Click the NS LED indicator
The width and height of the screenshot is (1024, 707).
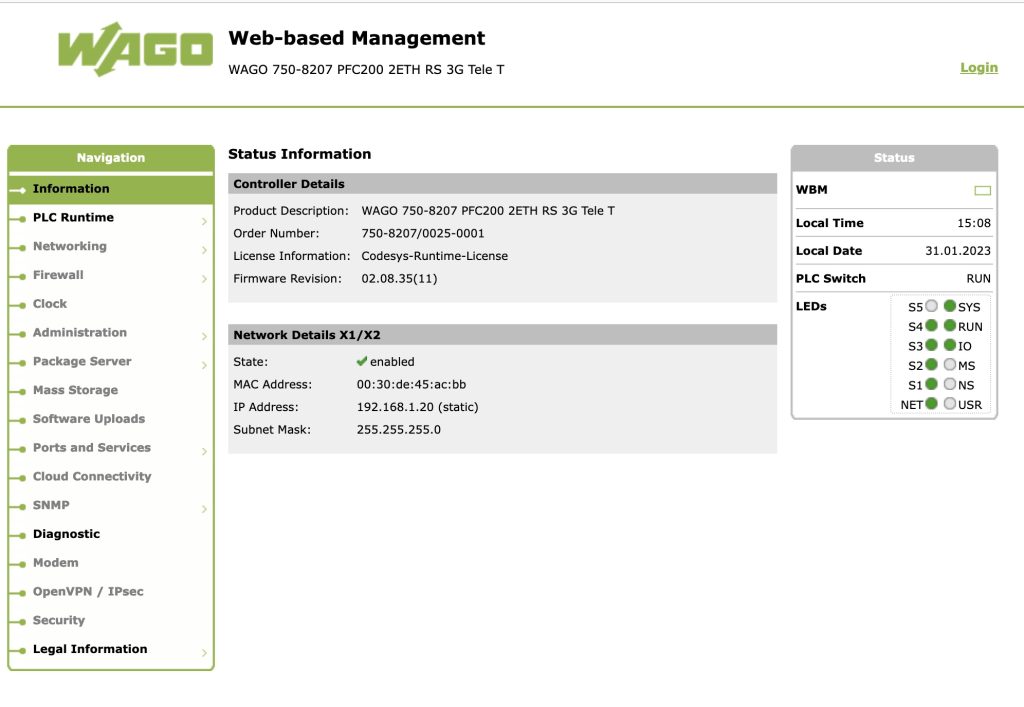pyautogui.click(x=950, y=385)
